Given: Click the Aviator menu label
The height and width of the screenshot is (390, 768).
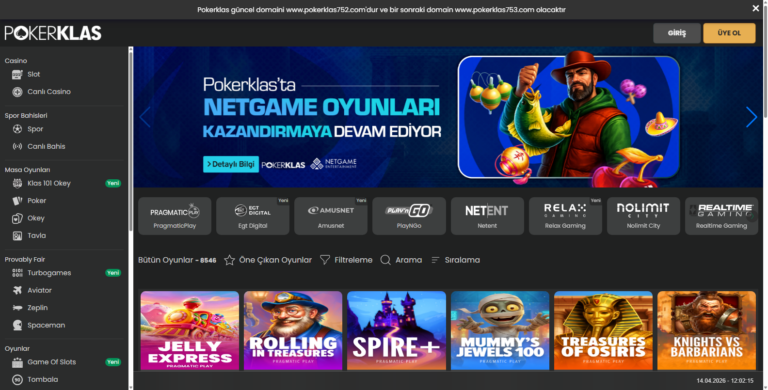Looking at the screenshot, I should (40, 291).
